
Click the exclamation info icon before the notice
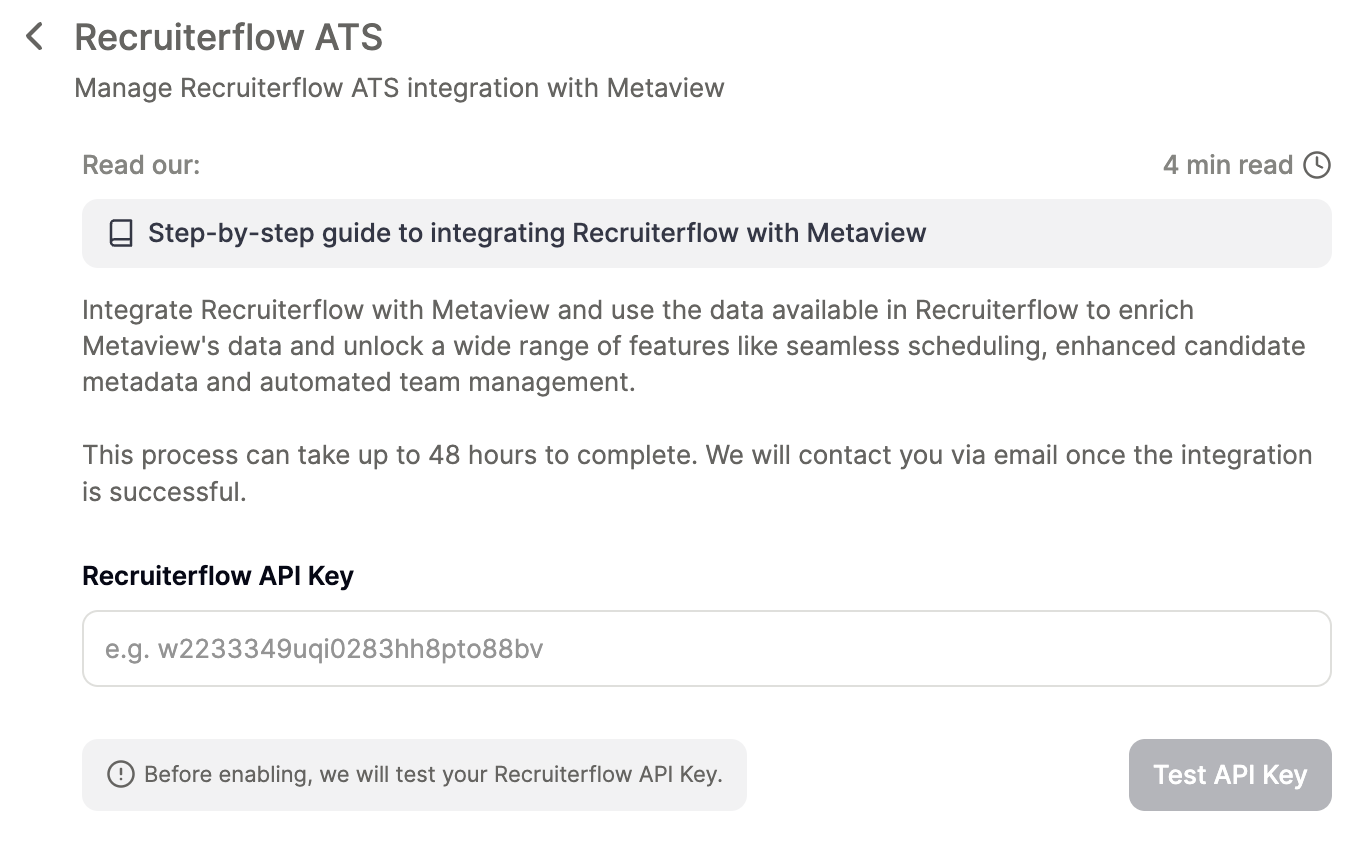click(120, 774)
